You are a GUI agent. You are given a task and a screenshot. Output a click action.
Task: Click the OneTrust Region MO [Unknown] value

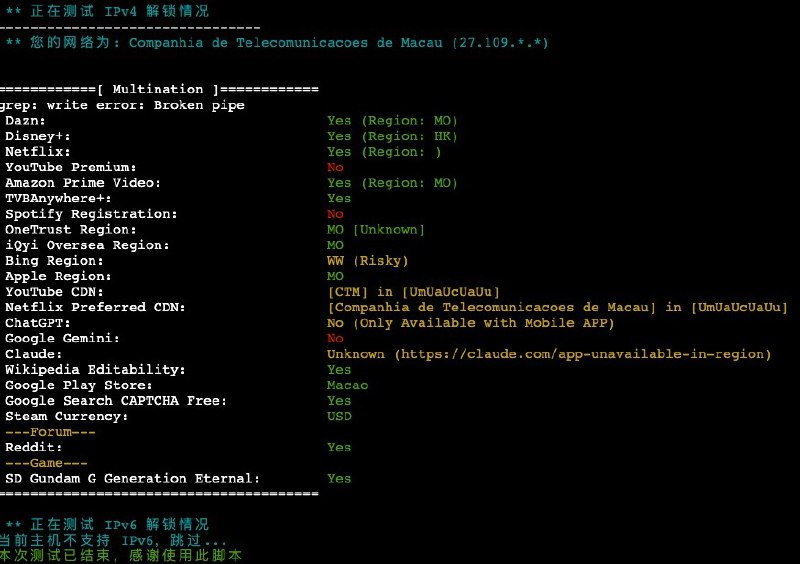pos(376,230)
